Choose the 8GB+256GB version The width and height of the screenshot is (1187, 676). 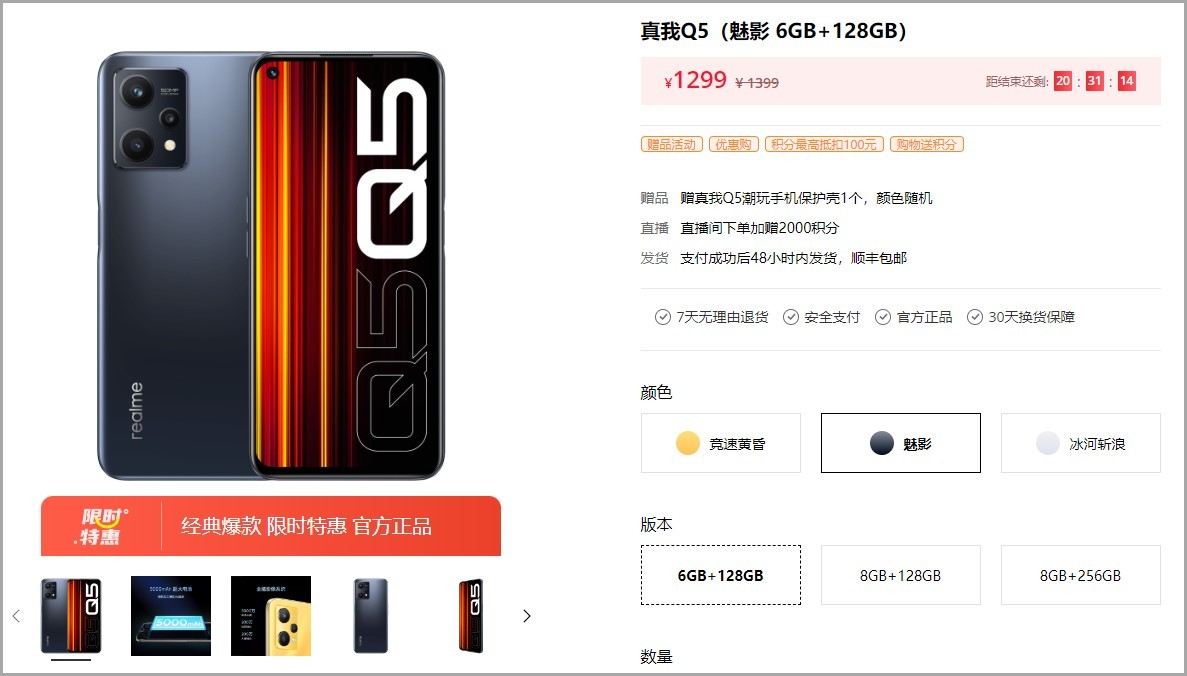(x=1080, y=575)
